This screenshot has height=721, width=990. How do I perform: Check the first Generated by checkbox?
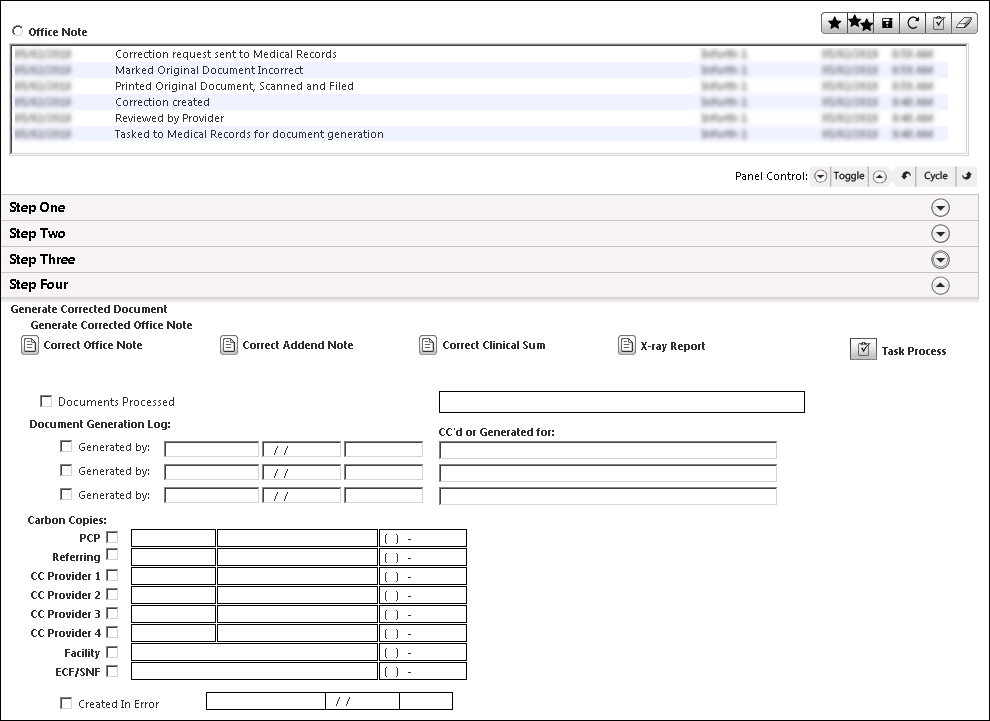(66, 446)
